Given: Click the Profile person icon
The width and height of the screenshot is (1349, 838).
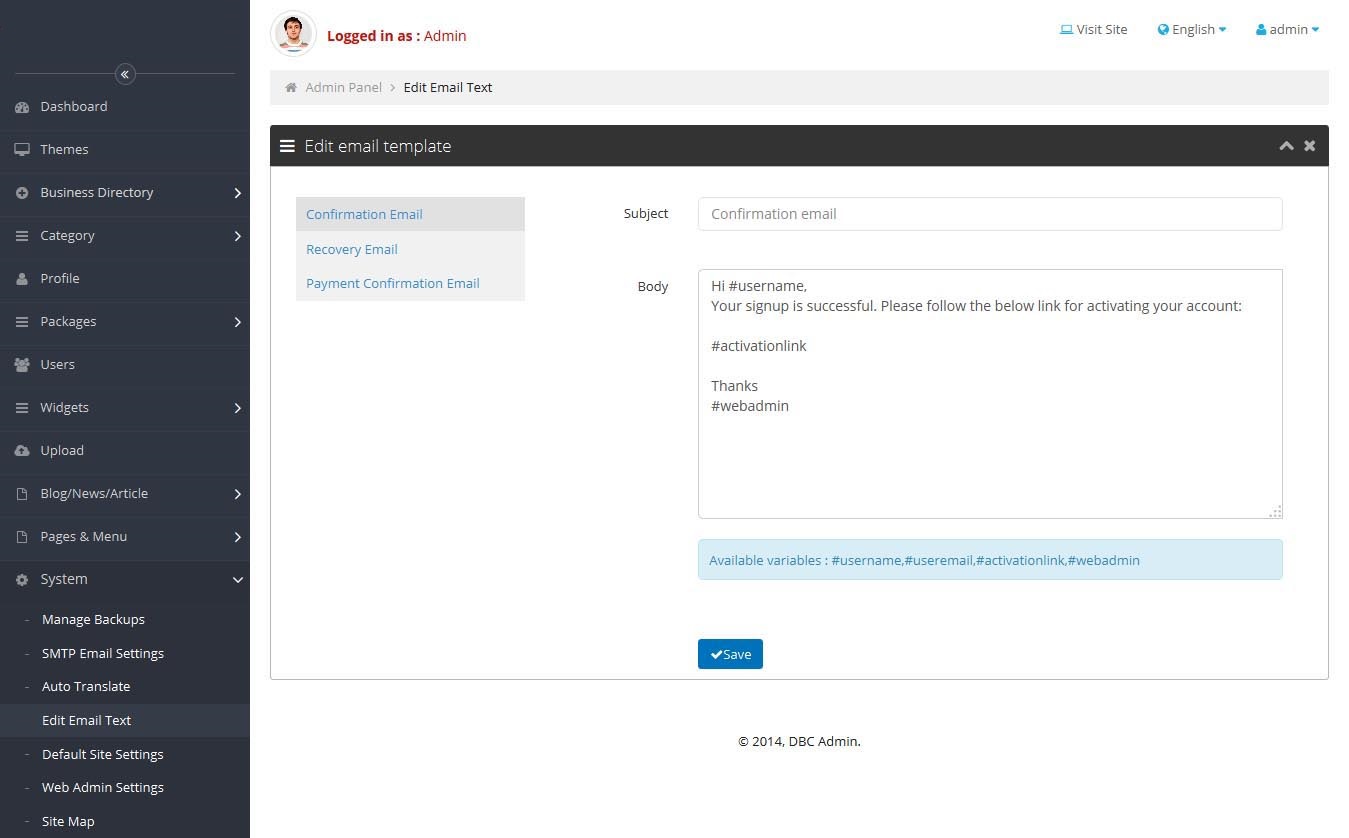Looking at the screenshot, I should (22, 279).
